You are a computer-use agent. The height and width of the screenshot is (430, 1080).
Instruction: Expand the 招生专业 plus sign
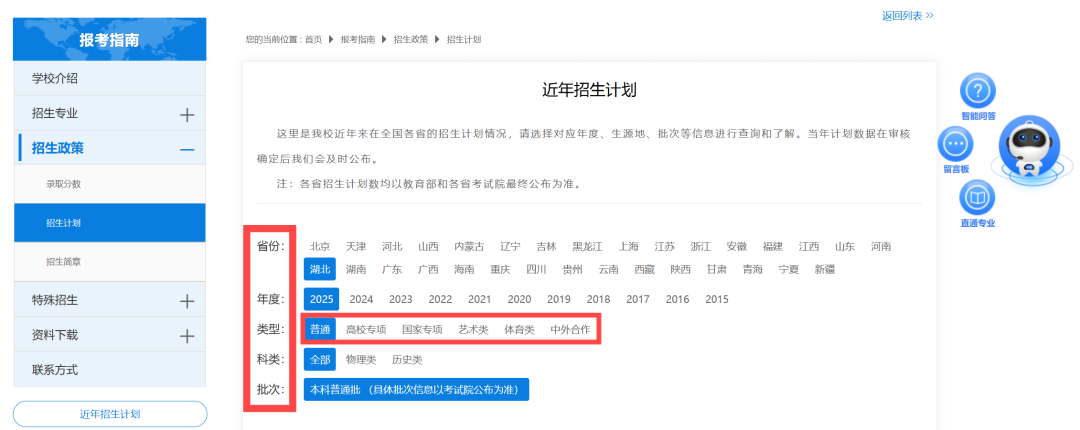[186, 114]
